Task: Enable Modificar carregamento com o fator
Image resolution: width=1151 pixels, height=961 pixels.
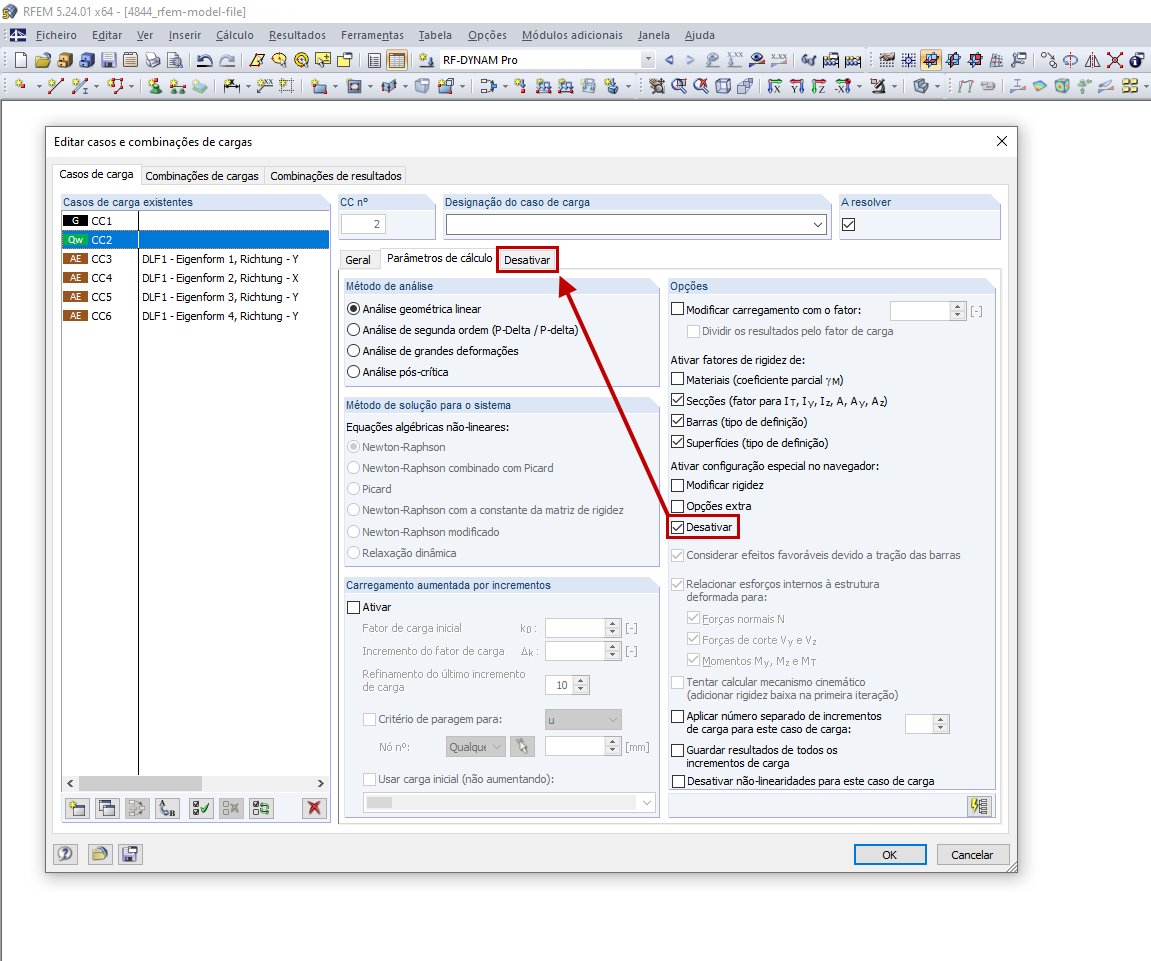Action: pos(678,310)
